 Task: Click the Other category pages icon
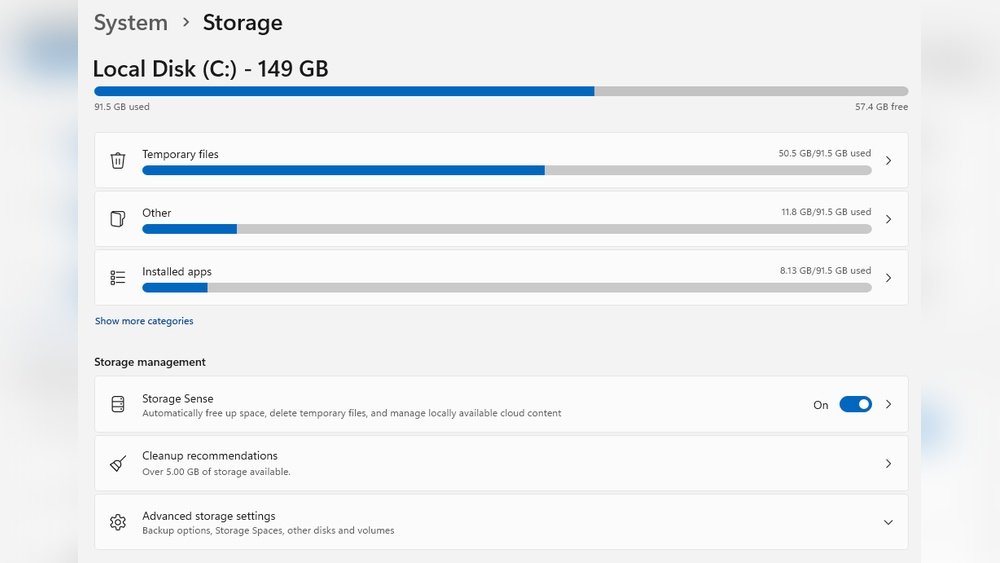[x=118, y=219]
